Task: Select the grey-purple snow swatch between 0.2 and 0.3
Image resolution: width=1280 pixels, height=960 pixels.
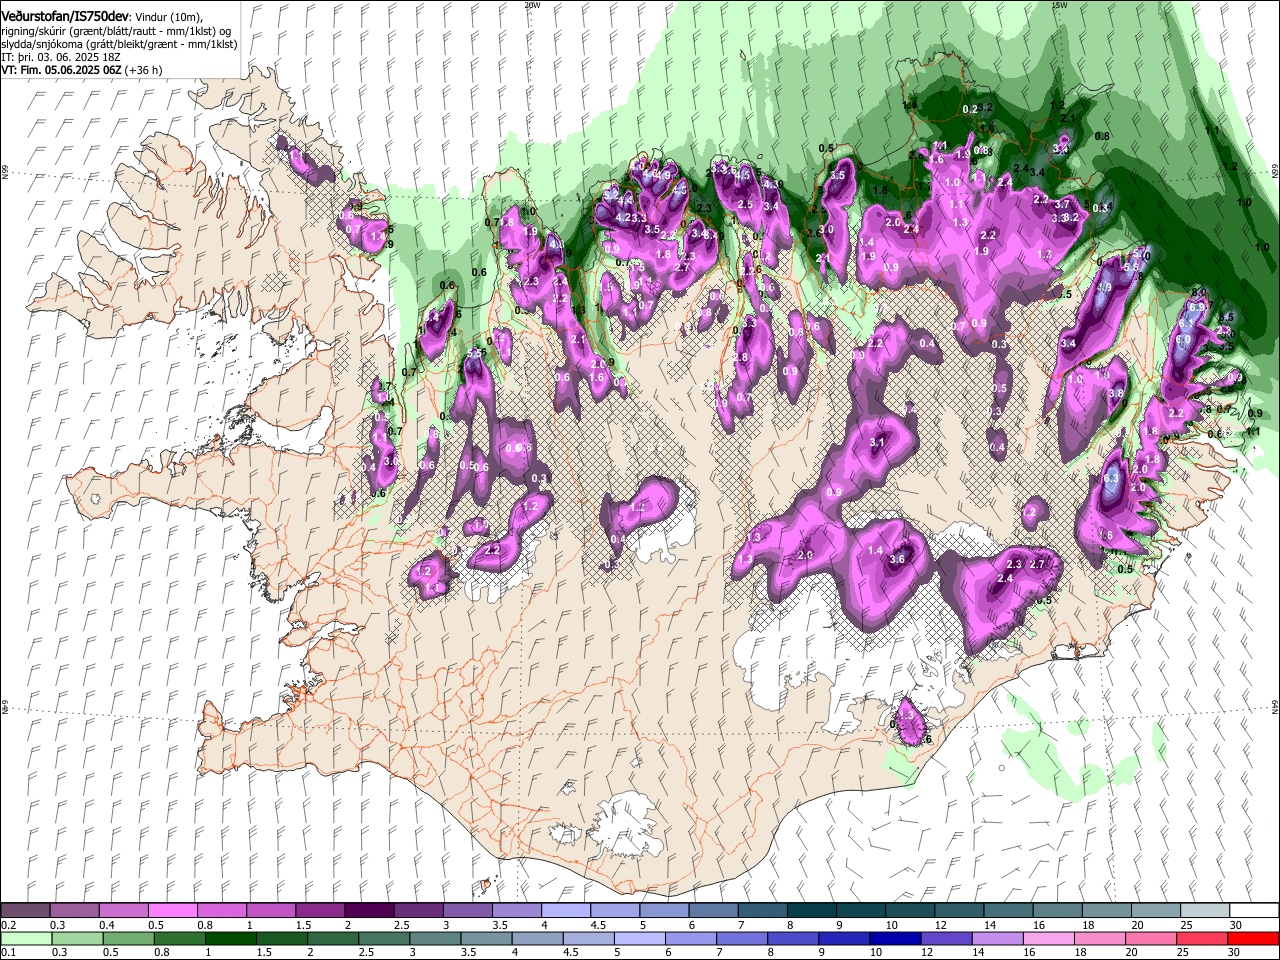Action: tap(25, 910)
